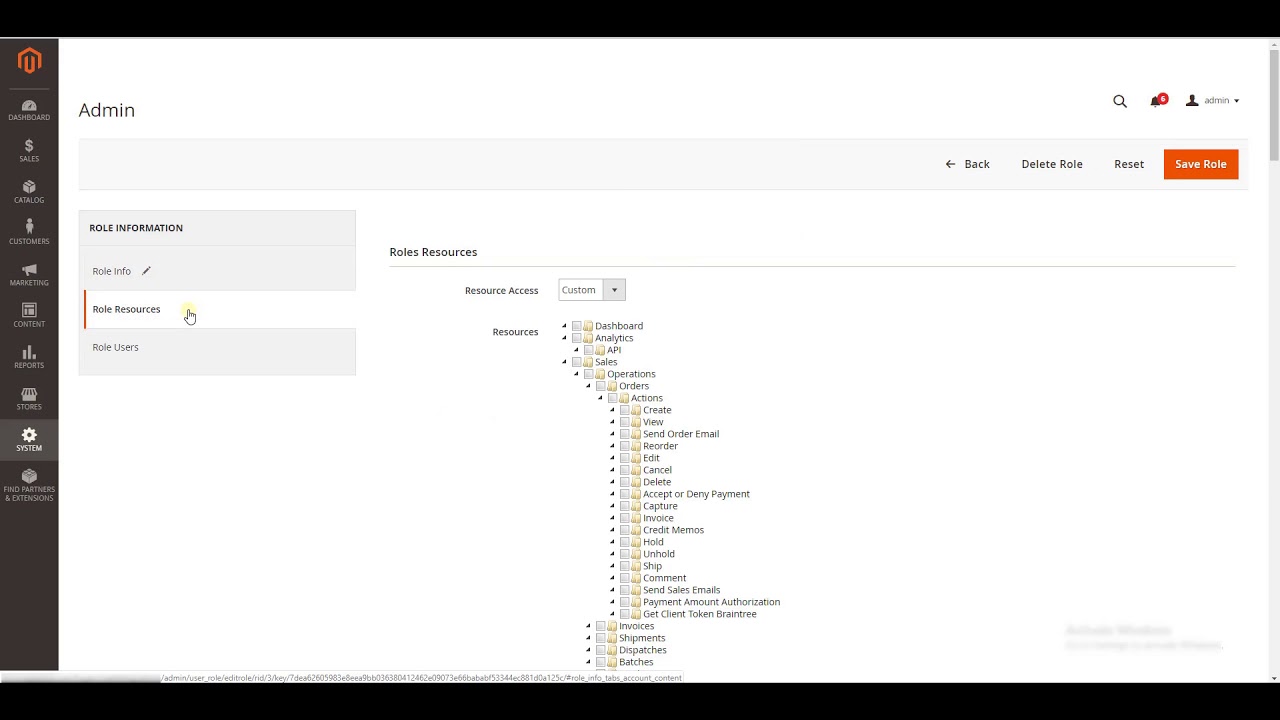Click the folder icon next to Sales
The width and height of the screenshot is (1280, 720).
(x=588, y=362)
